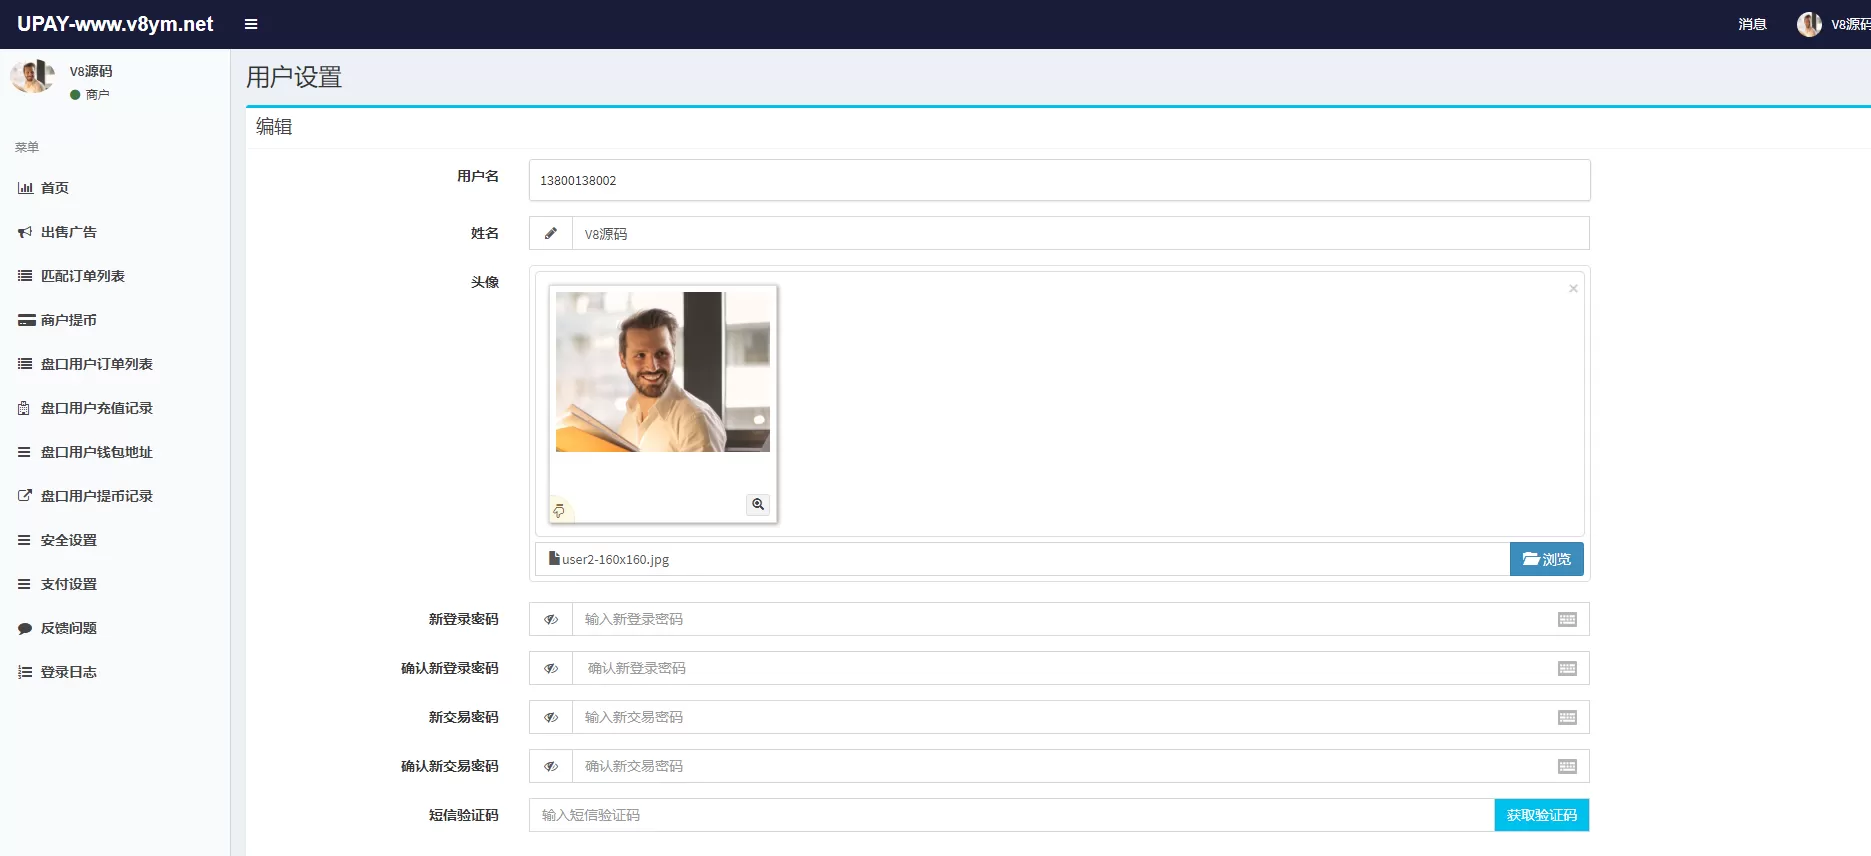This screenshot has width=1871, height=856.
Task: Open 登录日志 sidebar entry
Action: [68, 672]
